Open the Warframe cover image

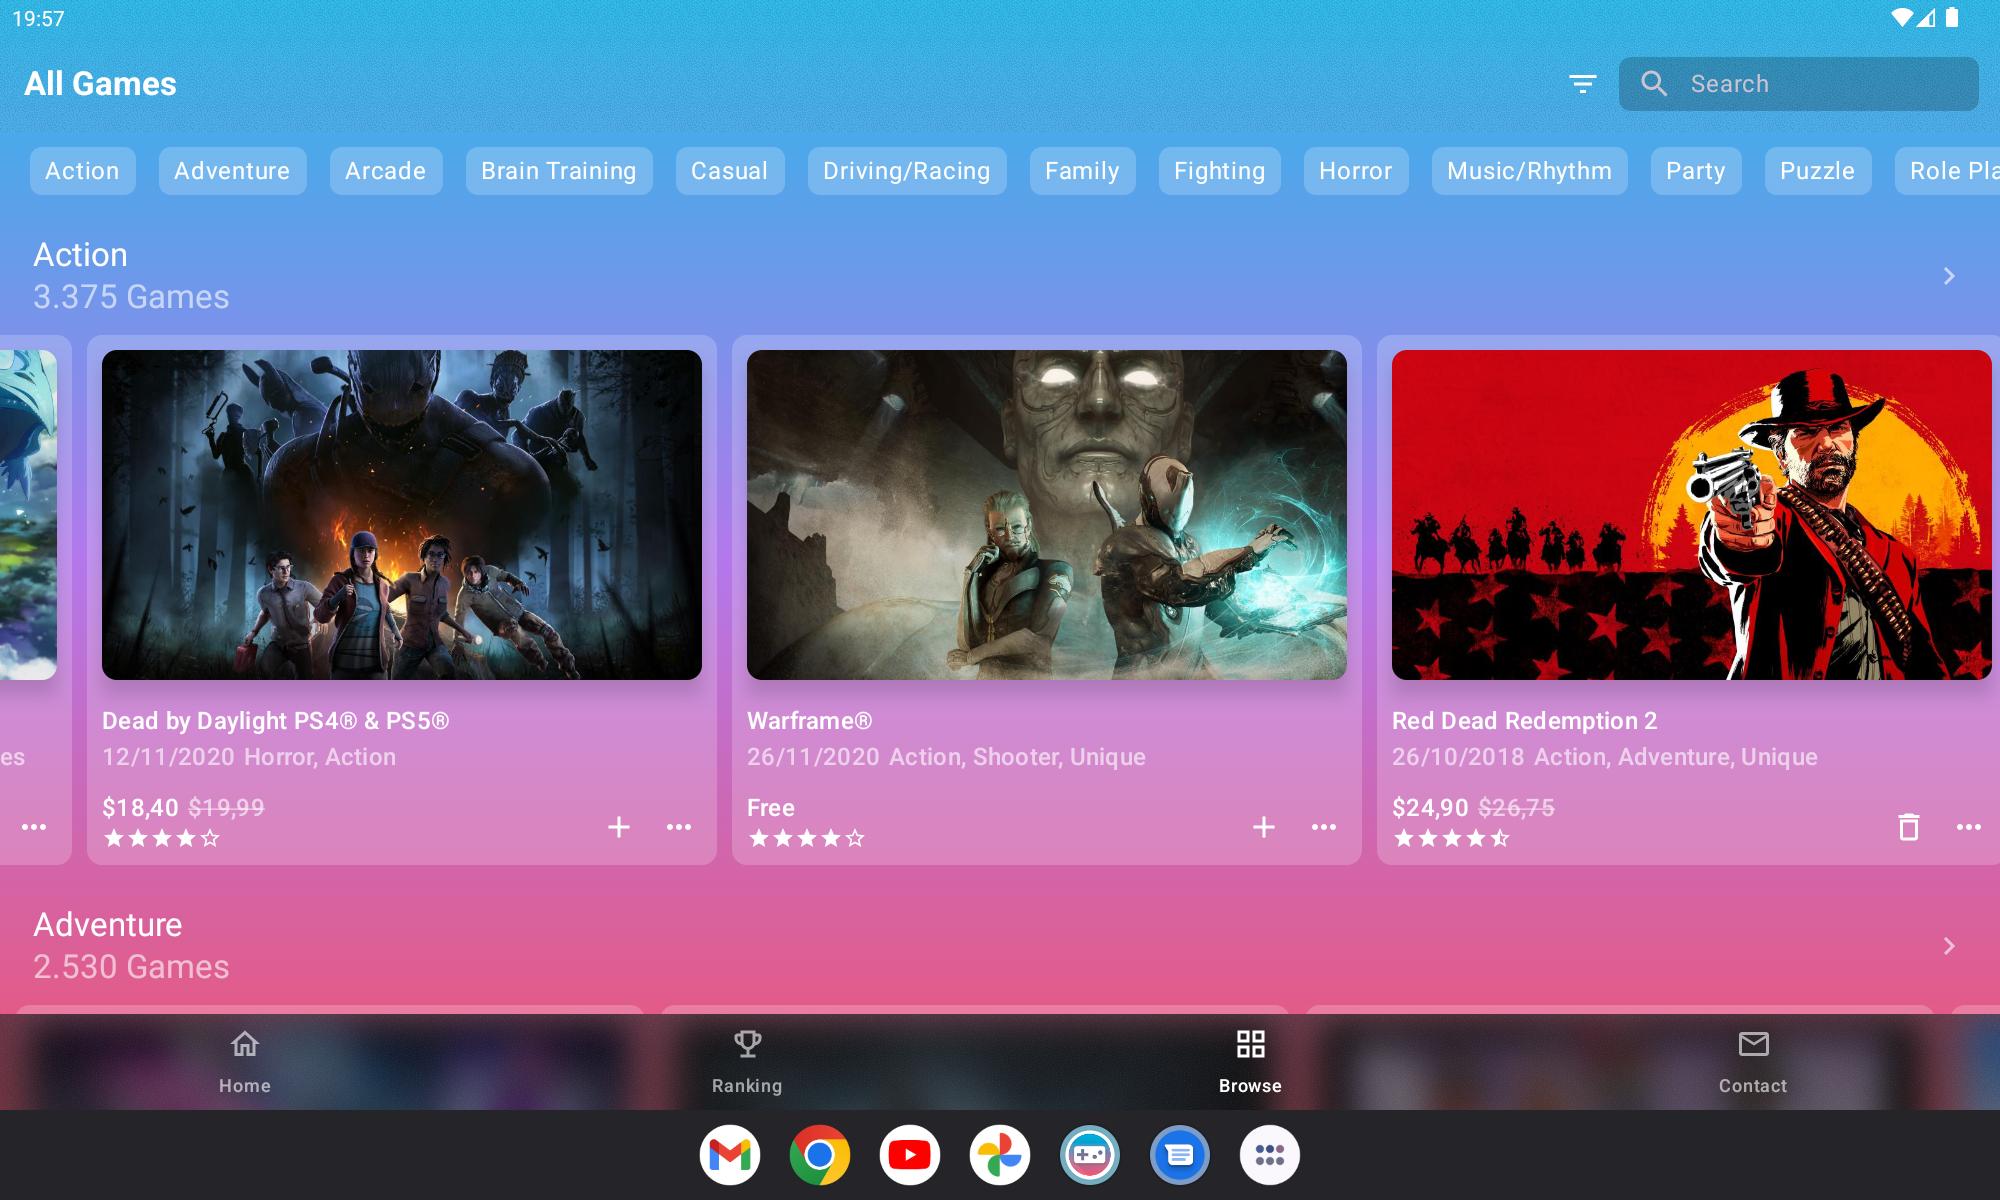[1047, 515]
